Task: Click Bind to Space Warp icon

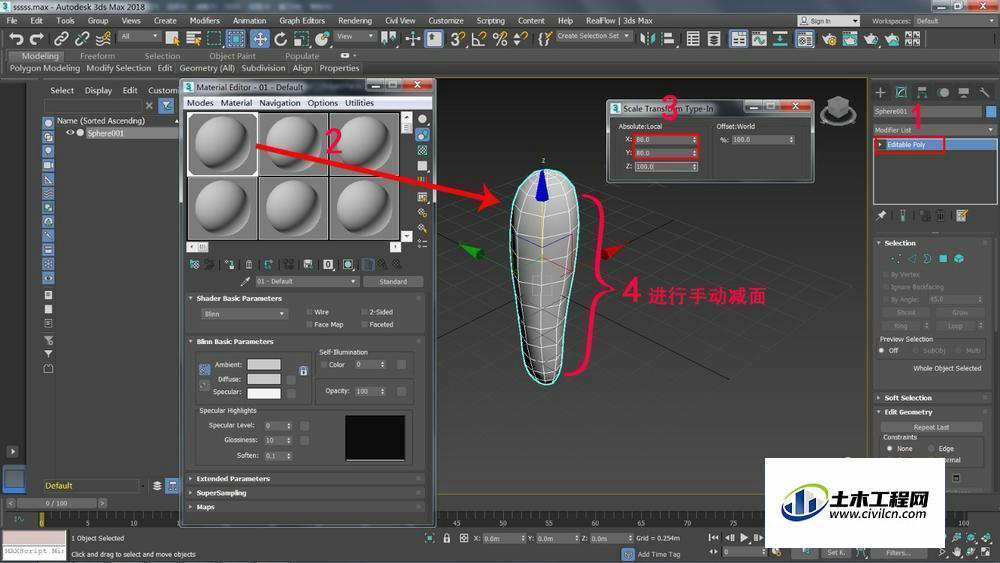Action: click(103, 39)
